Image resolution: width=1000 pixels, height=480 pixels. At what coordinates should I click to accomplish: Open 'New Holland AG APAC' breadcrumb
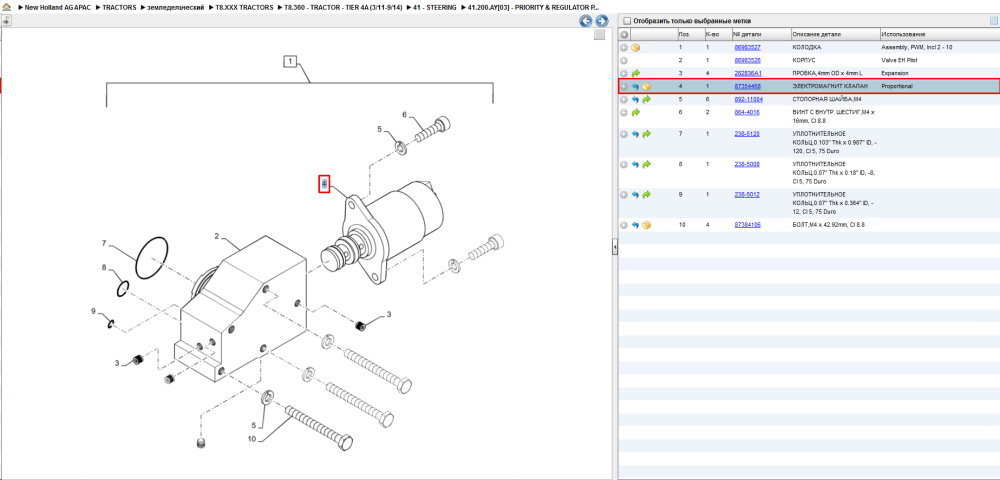(57, 7)
